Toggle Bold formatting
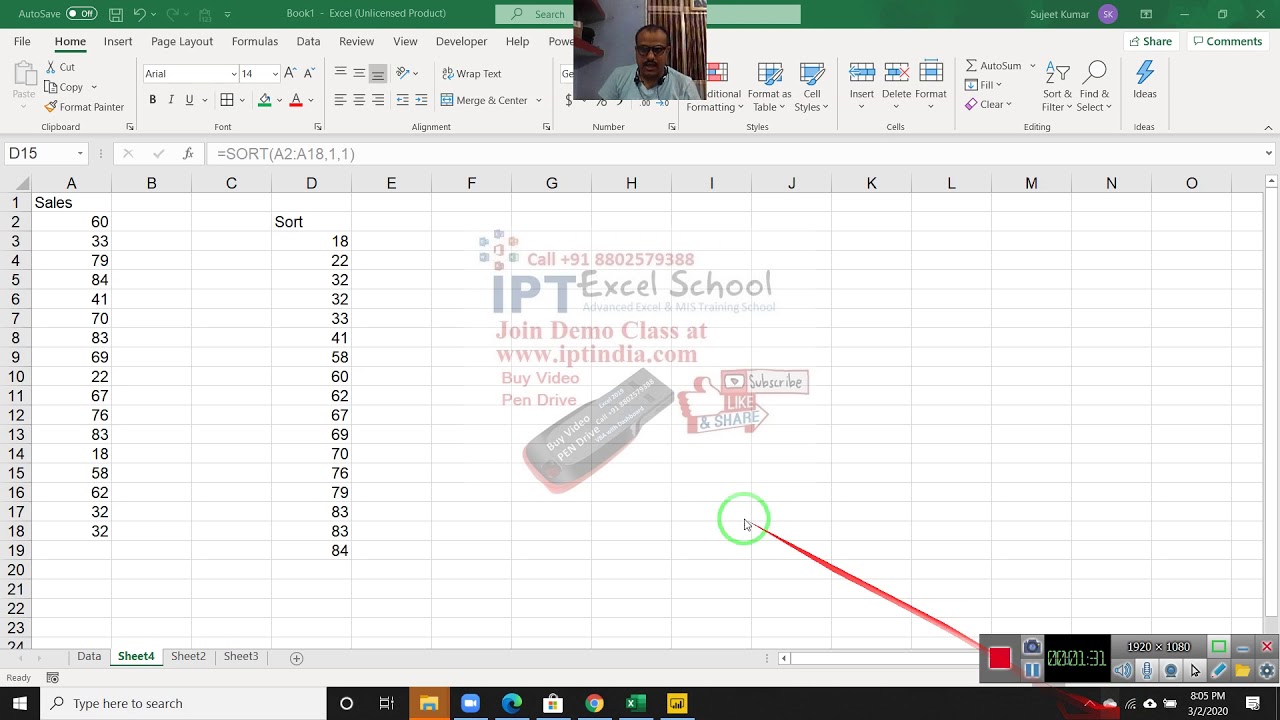This screenshot has width=1280, height=720. (x=152, y=100)
